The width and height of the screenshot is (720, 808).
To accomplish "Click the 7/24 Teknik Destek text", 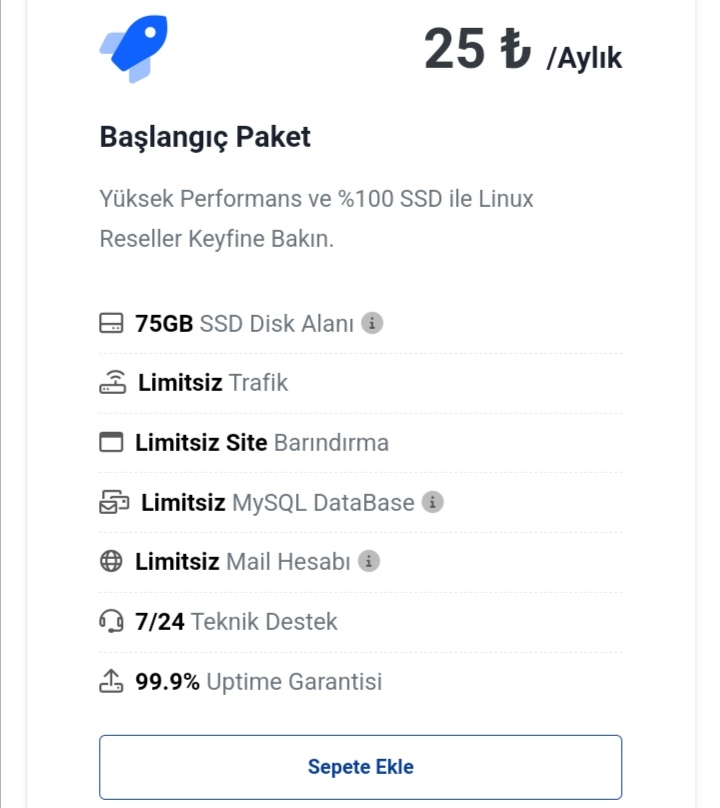I will click(236, 621).
